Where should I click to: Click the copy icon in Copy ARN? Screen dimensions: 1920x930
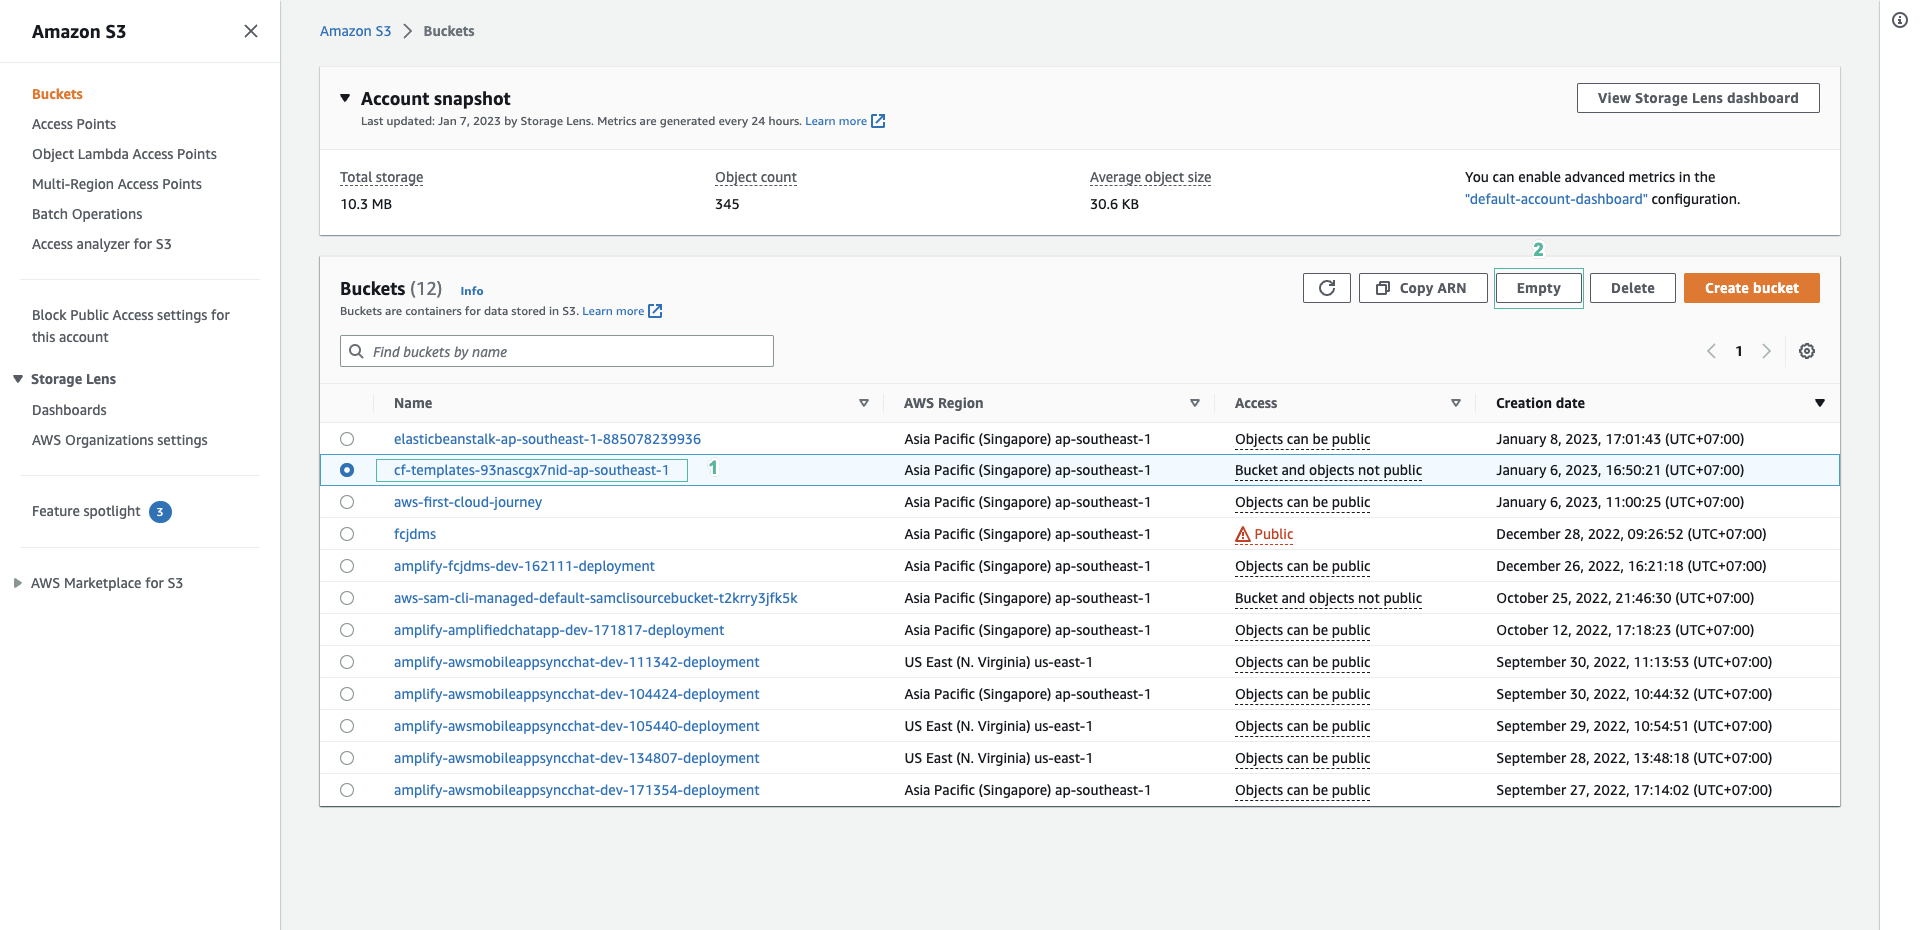click(x=1383, y=288)
